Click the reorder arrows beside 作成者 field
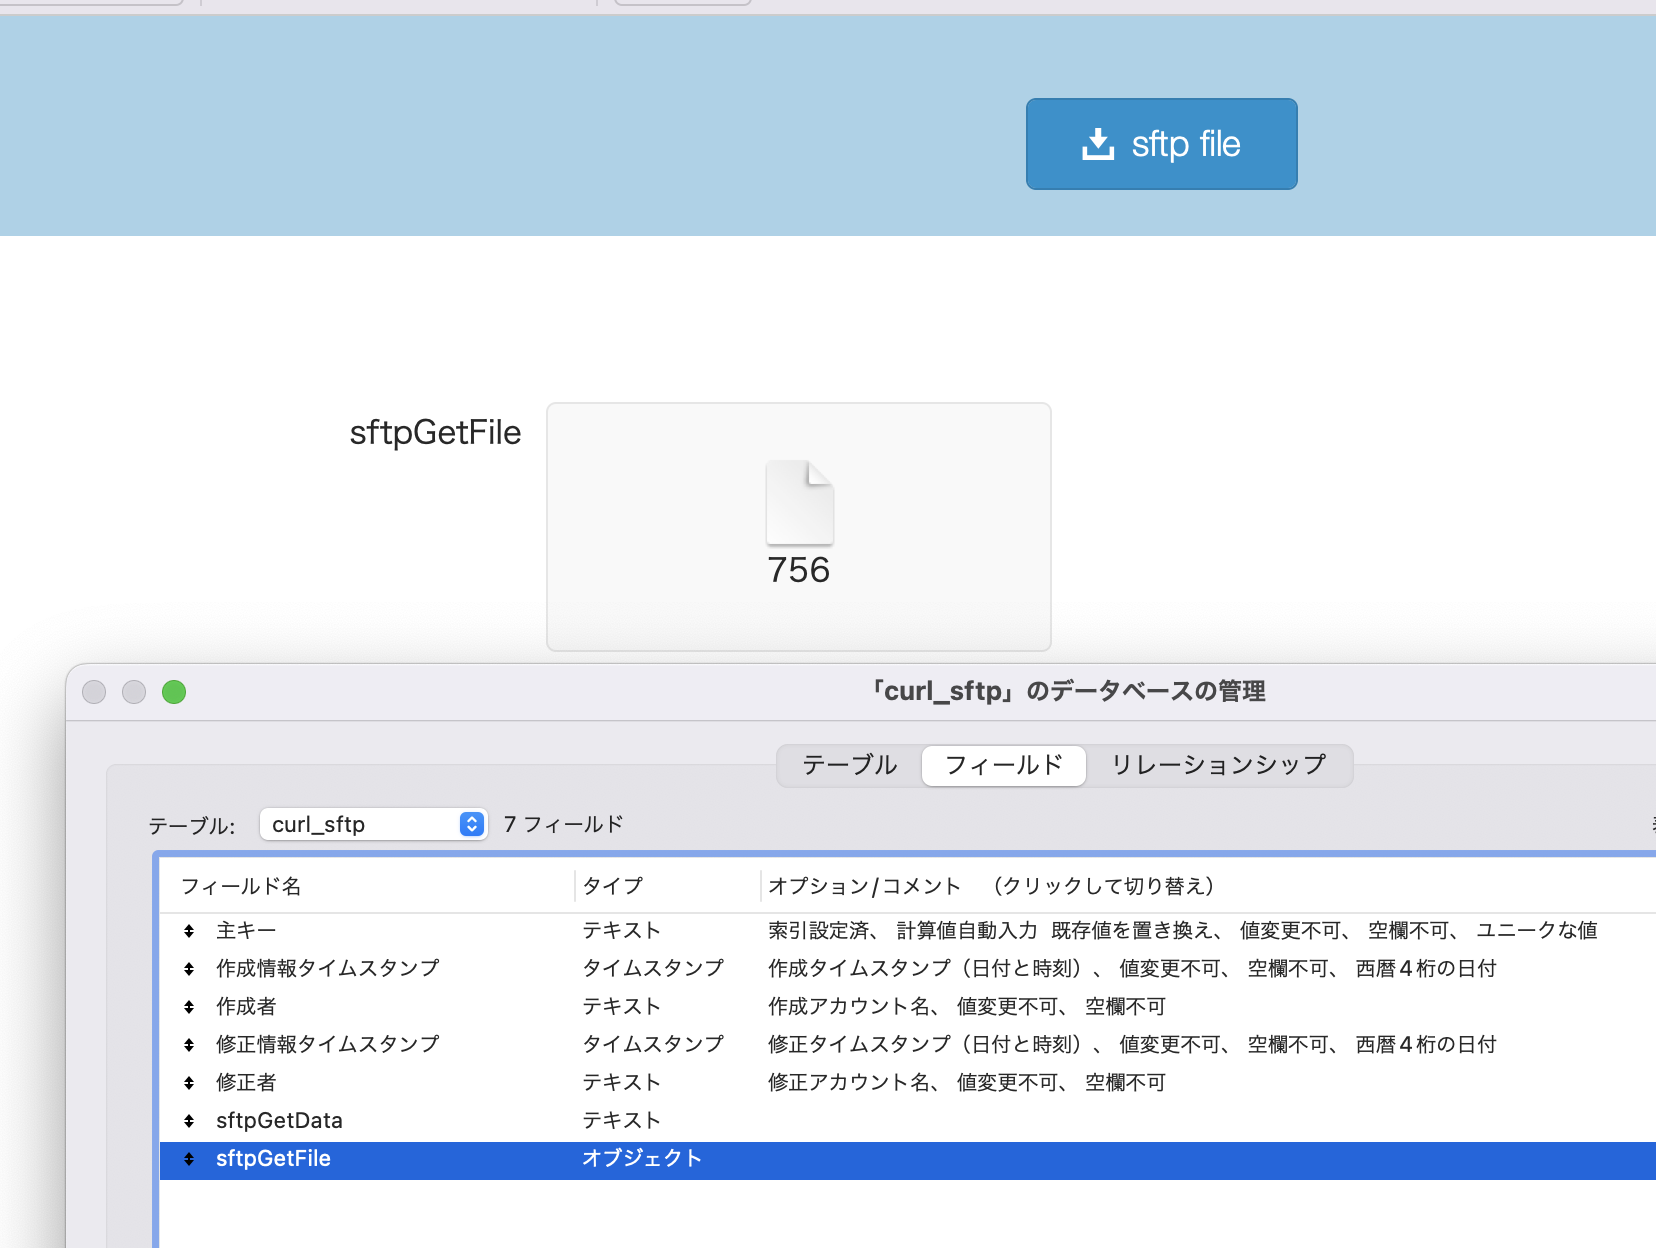 [x=189, y=1006]
